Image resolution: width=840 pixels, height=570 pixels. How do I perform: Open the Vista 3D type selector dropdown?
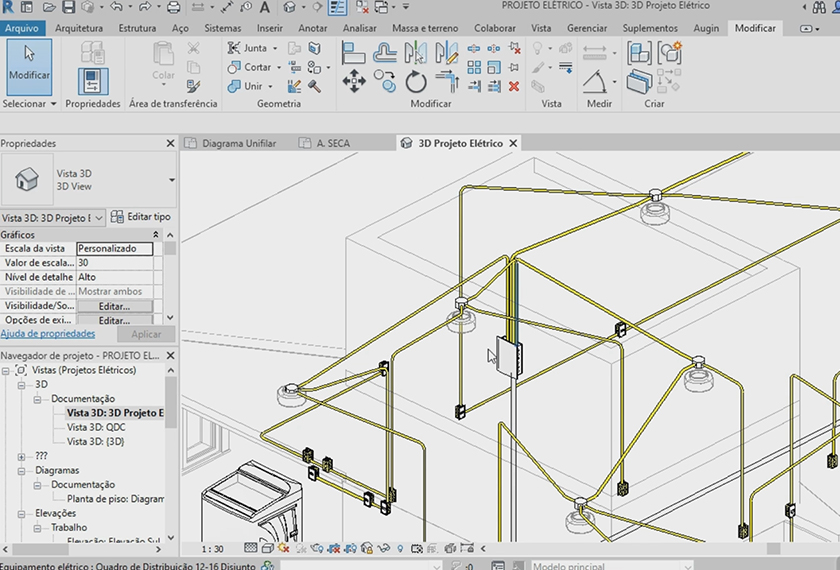click(171, 180)
